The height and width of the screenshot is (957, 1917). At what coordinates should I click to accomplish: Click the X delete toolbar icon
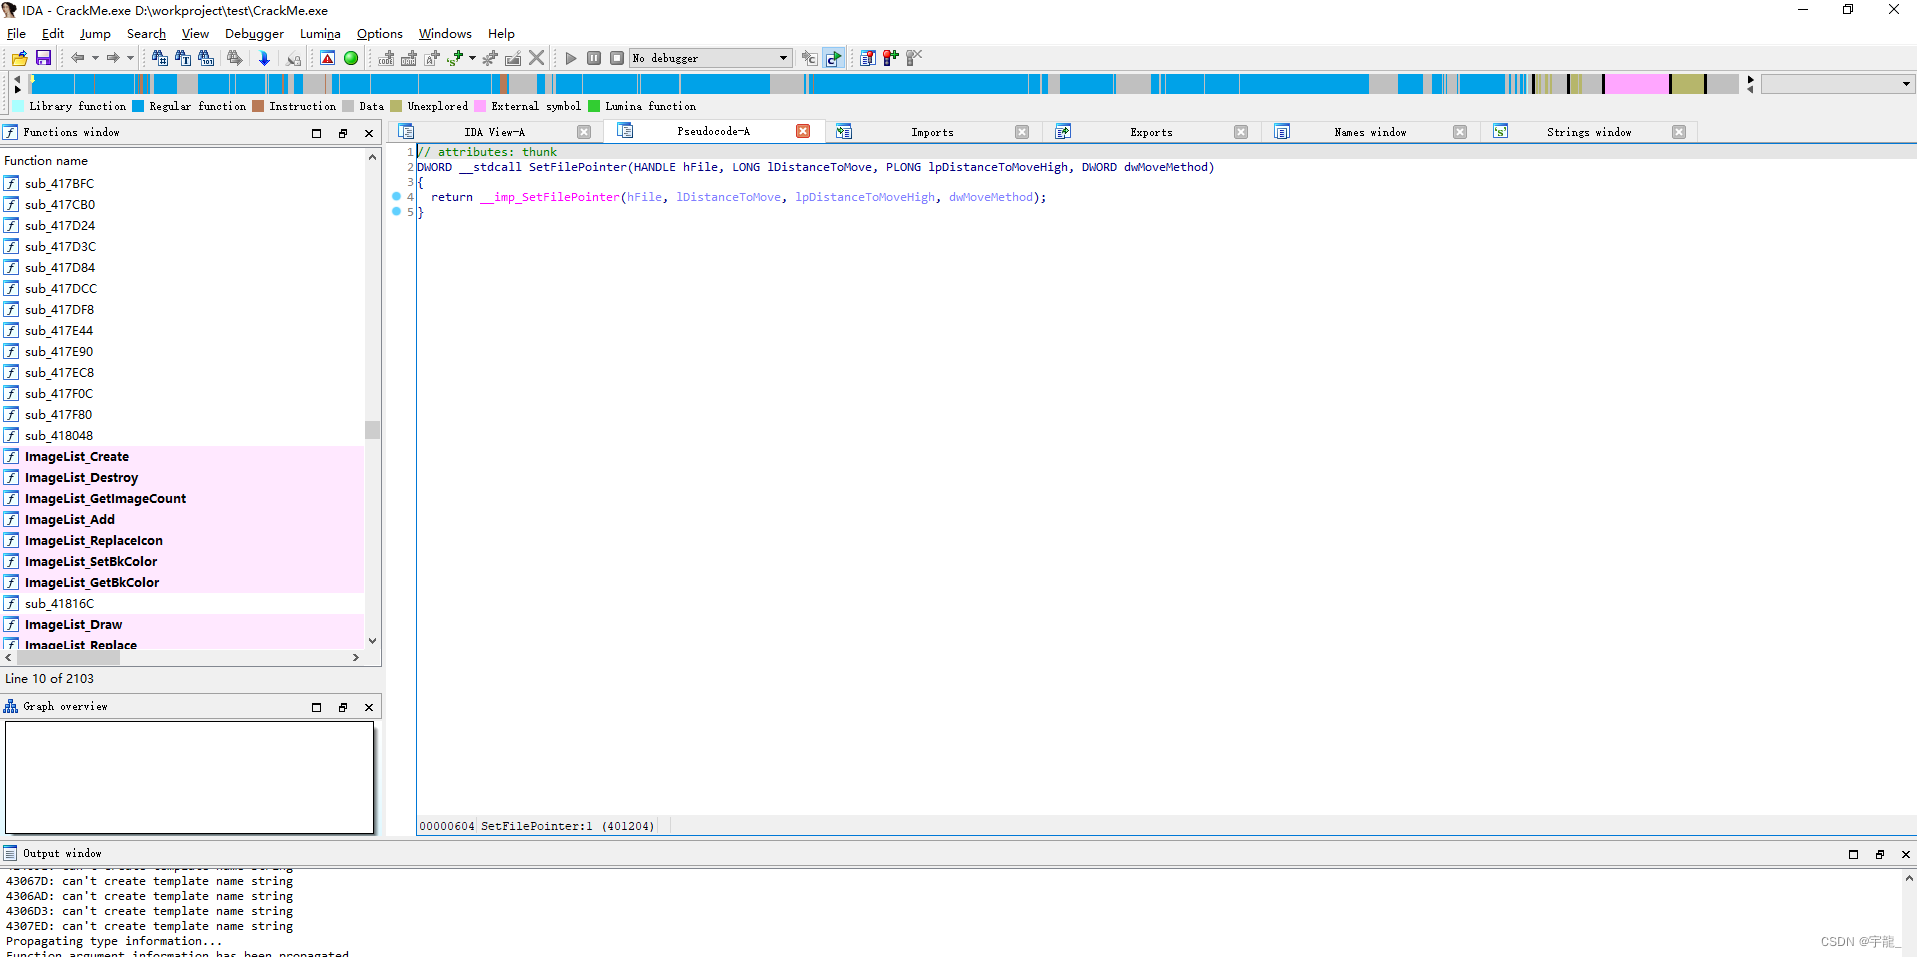coord(537,58)
